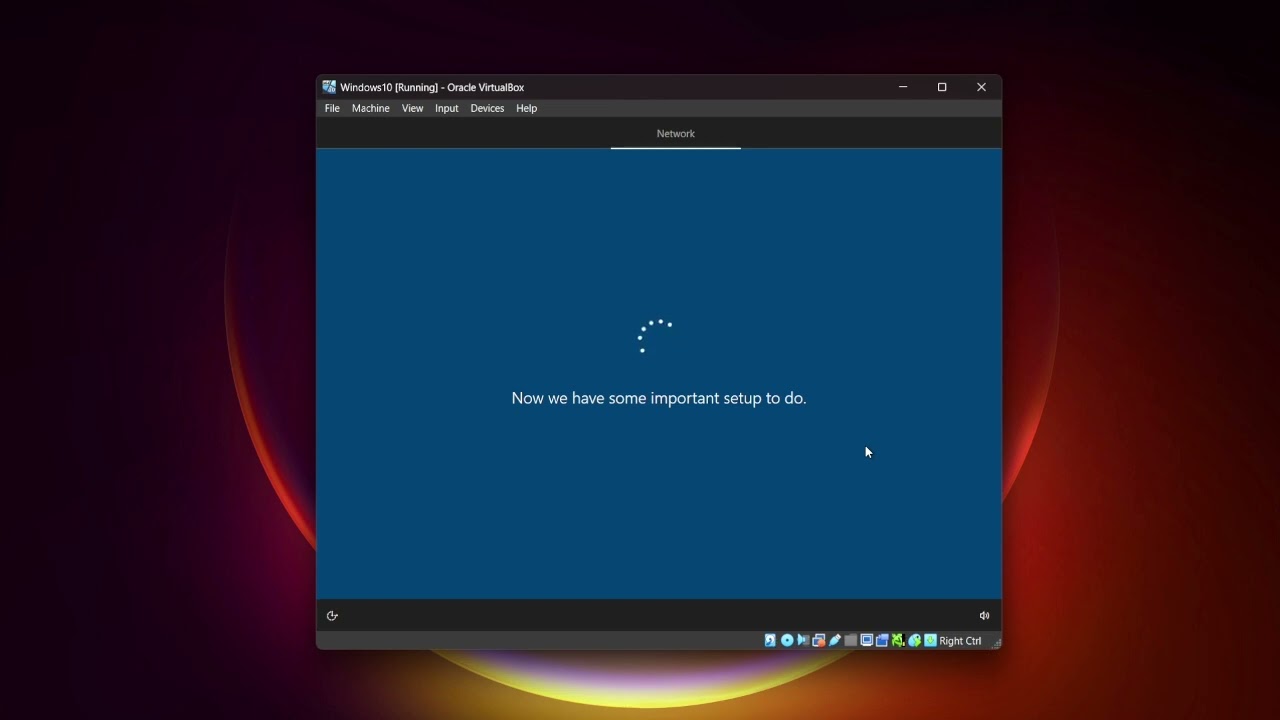This screenshot has height=720, width=1280.
Task: Click the green CPU virtualization status icon
Action: point(898,641)
